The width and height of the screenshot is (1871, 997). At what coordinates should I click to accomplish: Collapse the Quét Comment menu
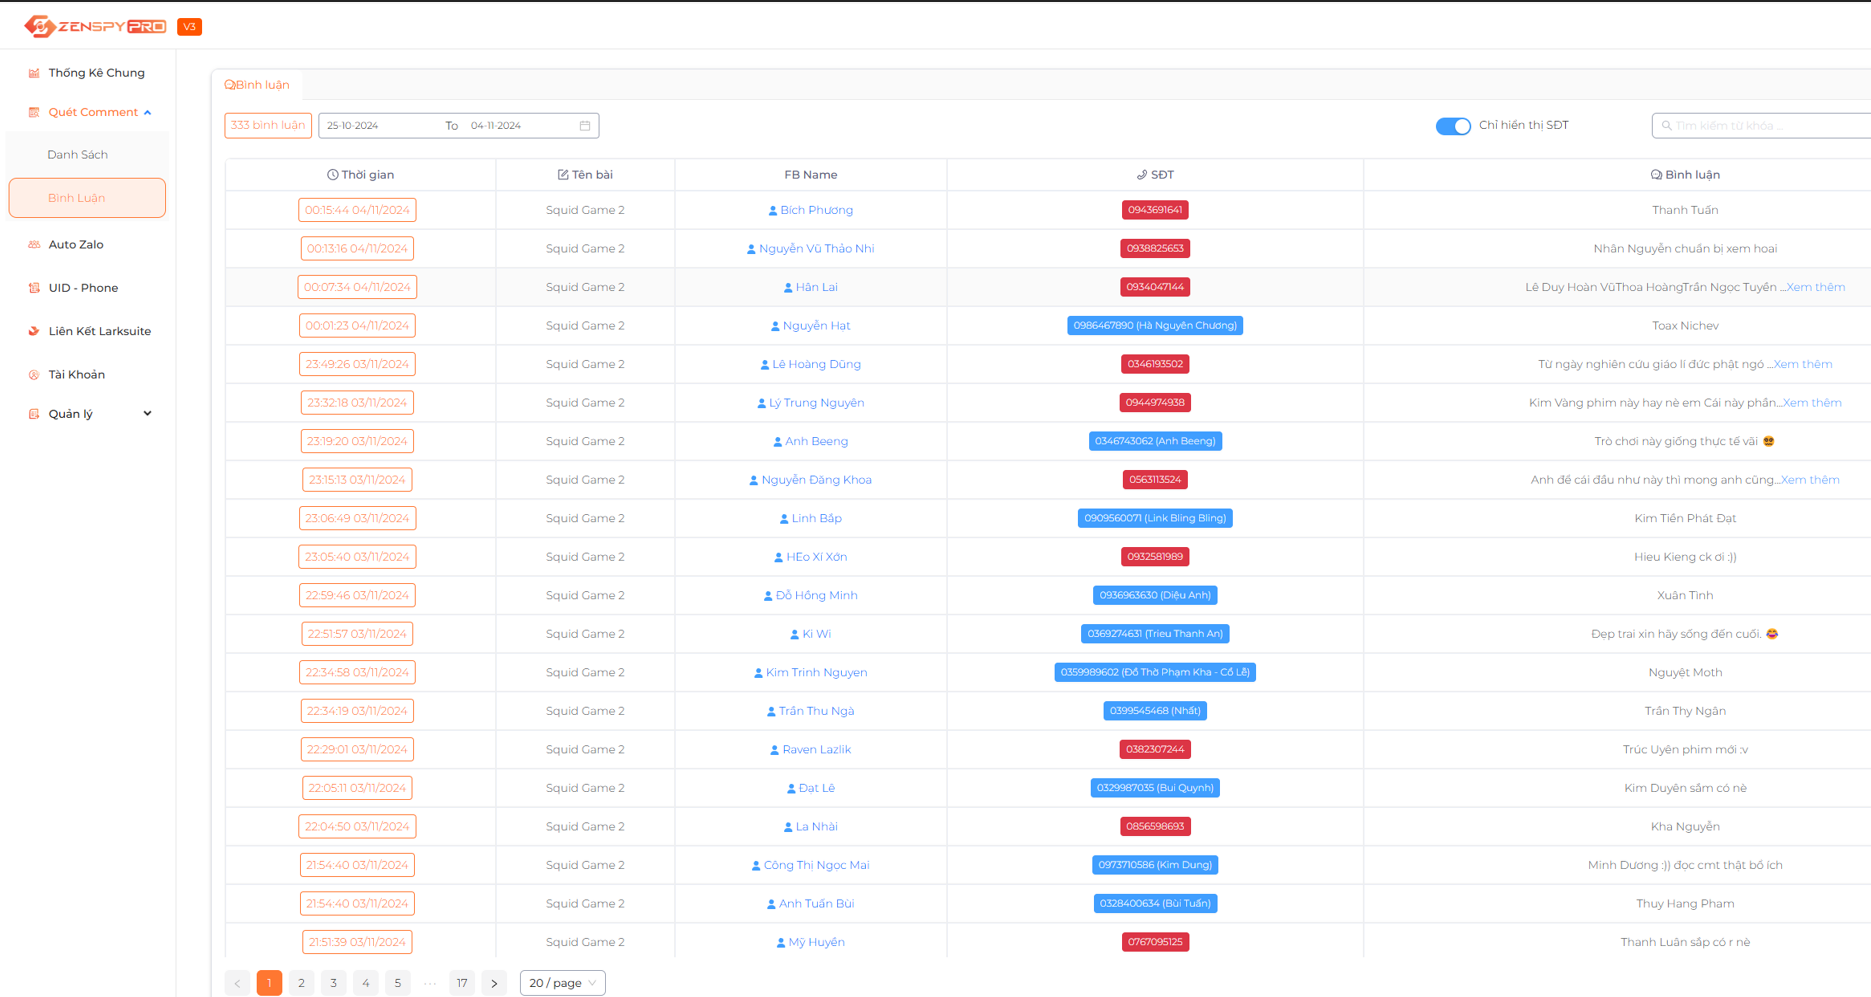coord(148,112)
